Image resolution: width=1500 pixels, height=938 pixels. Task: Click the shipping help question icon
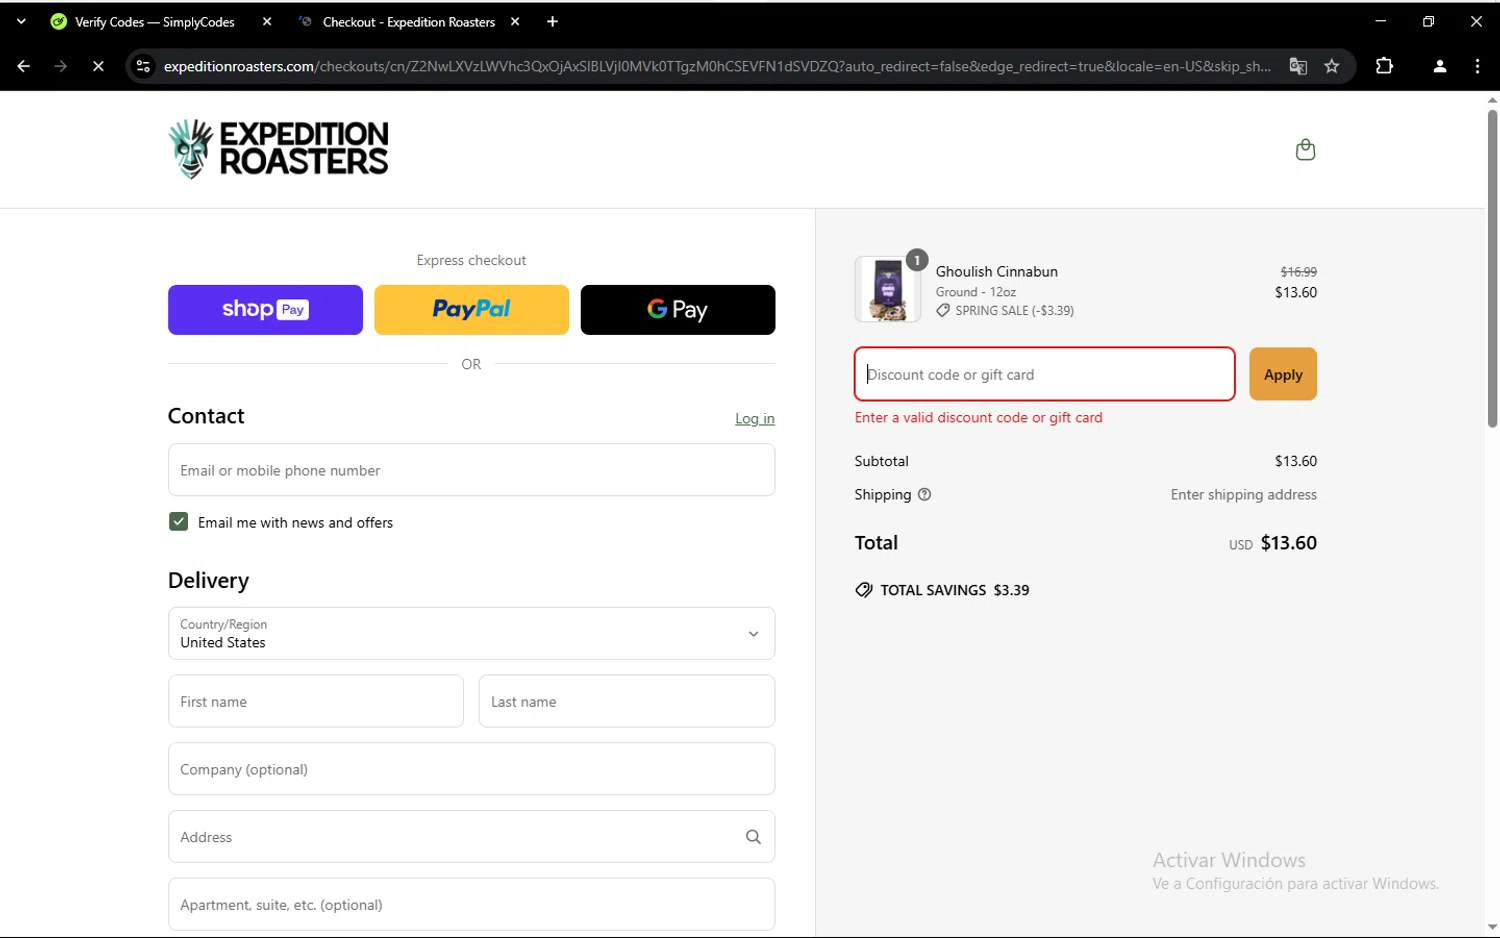click(x=924, y=494)
